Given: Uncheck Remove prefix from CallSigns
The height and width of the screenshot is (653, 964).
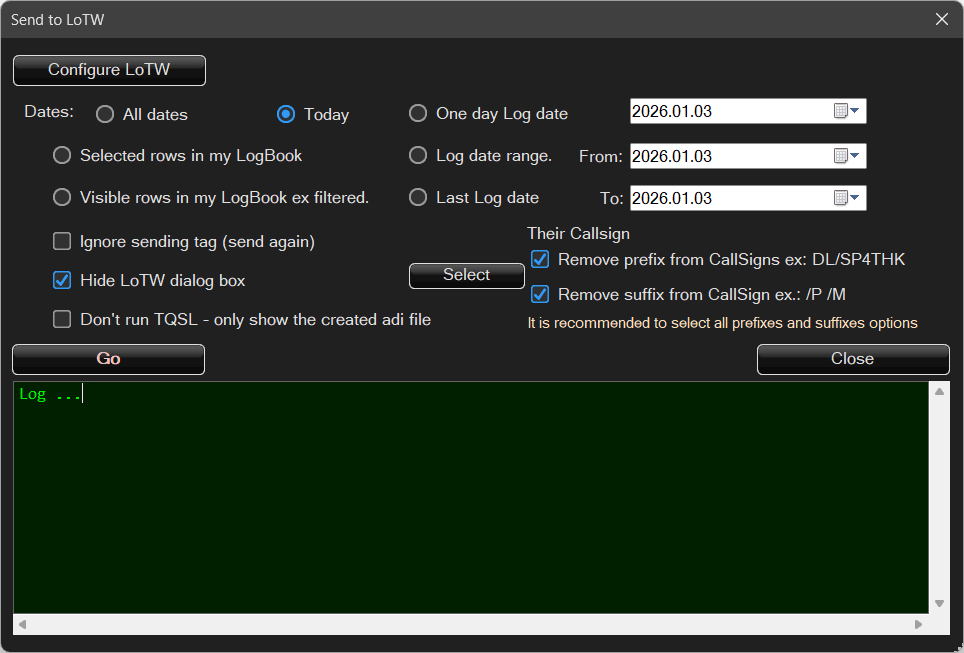Looking at the screenshot, I should tap(540, 260).
